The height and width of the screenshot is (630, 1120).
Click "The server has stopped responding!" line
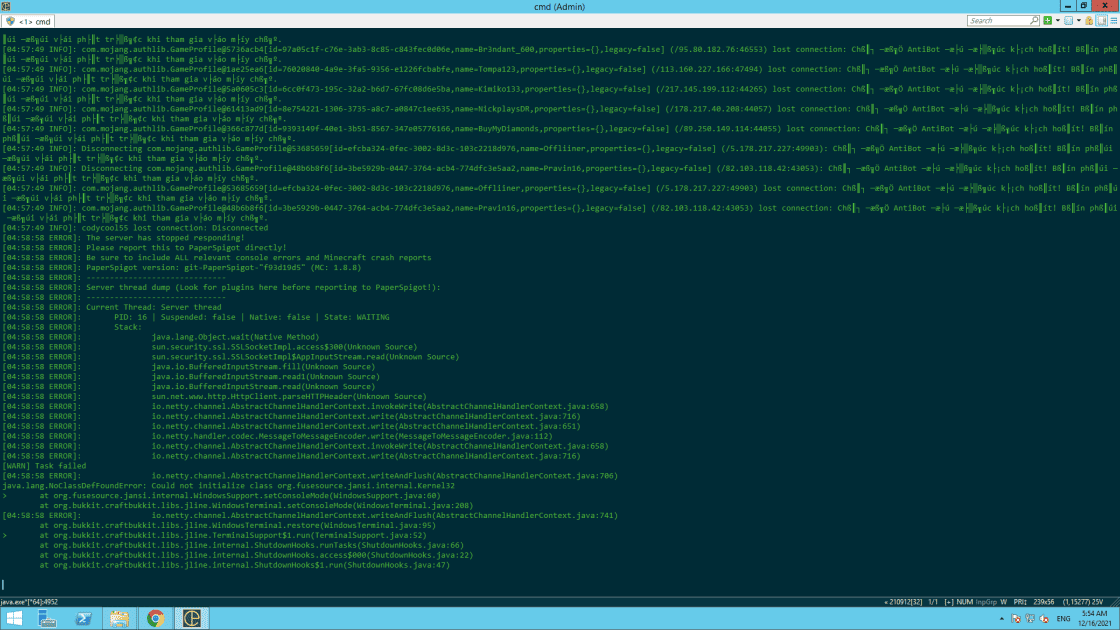click(124, 238)
